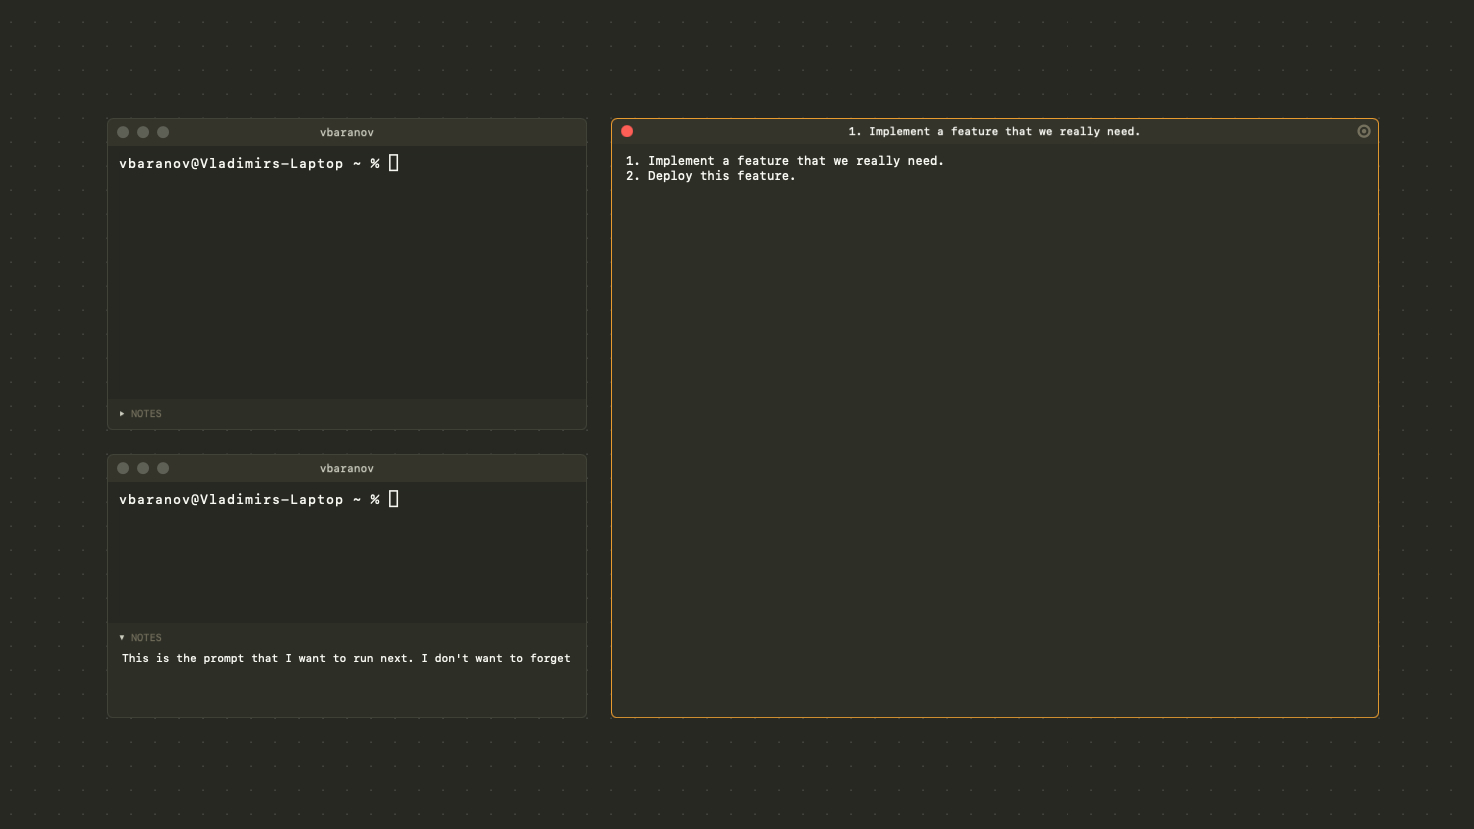Image resolution: width=1474 pixels, height=829 pixels.
Task: Close the note window with red button
Action: coord(627,131)
